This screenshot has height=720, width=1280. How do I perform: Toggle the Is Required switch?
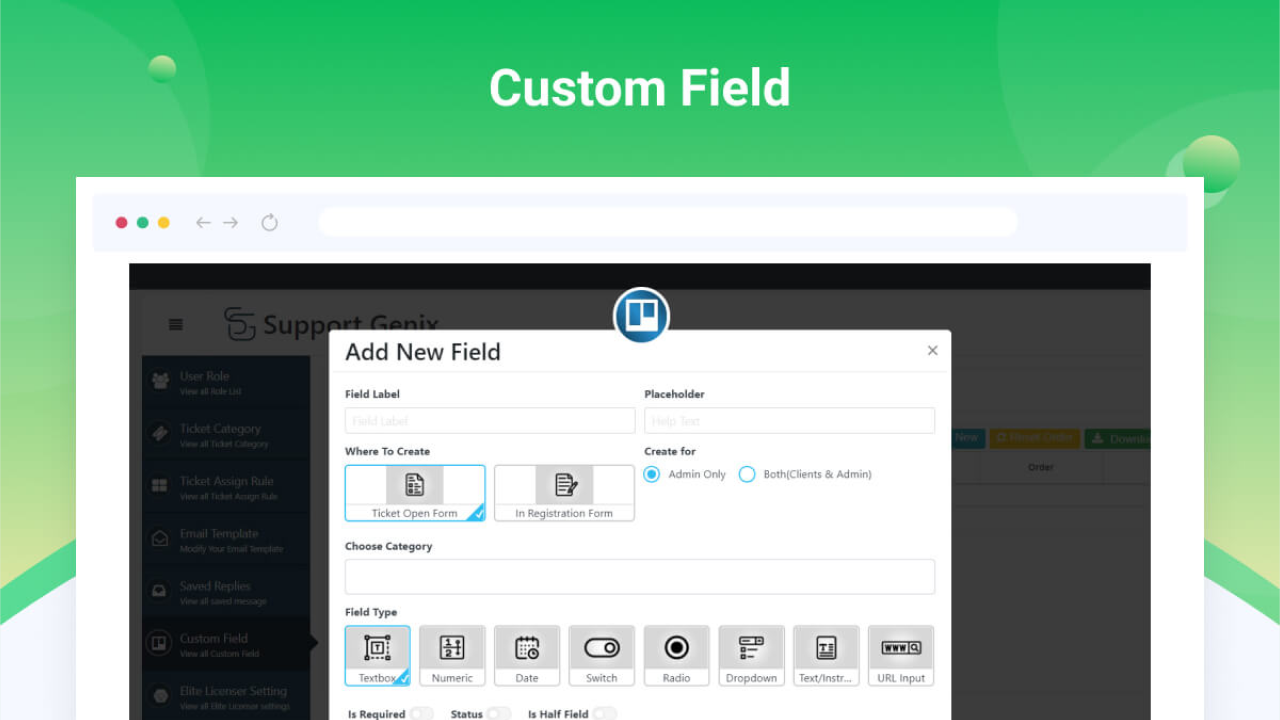point(421,714)
